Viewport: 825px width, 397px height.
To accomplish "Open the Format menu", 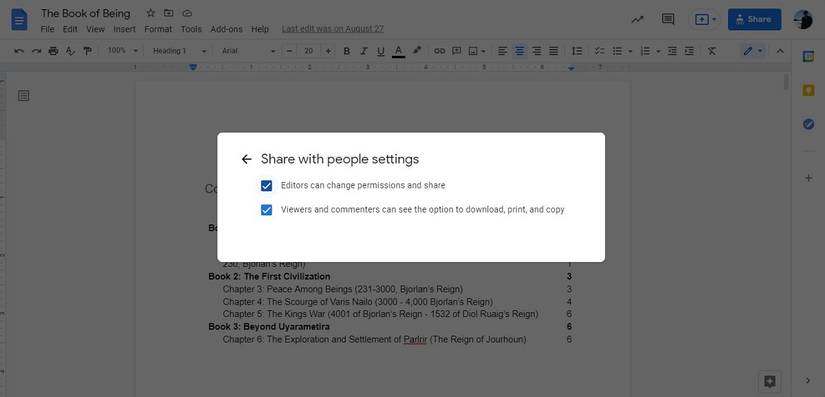I will (158, 29).
